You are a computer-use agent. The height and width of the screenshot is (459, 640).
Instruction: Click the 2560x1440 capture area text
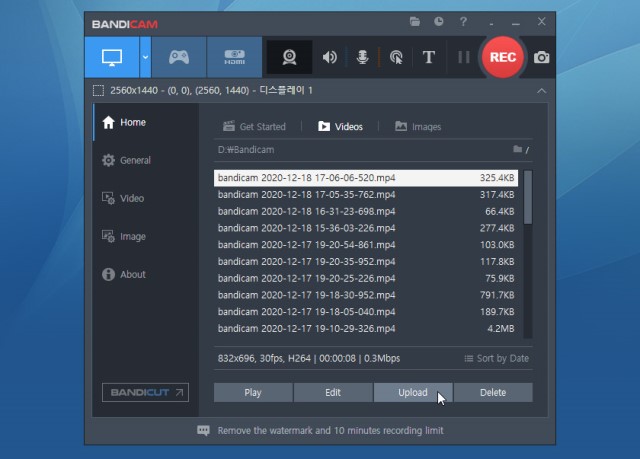[211, 91]
